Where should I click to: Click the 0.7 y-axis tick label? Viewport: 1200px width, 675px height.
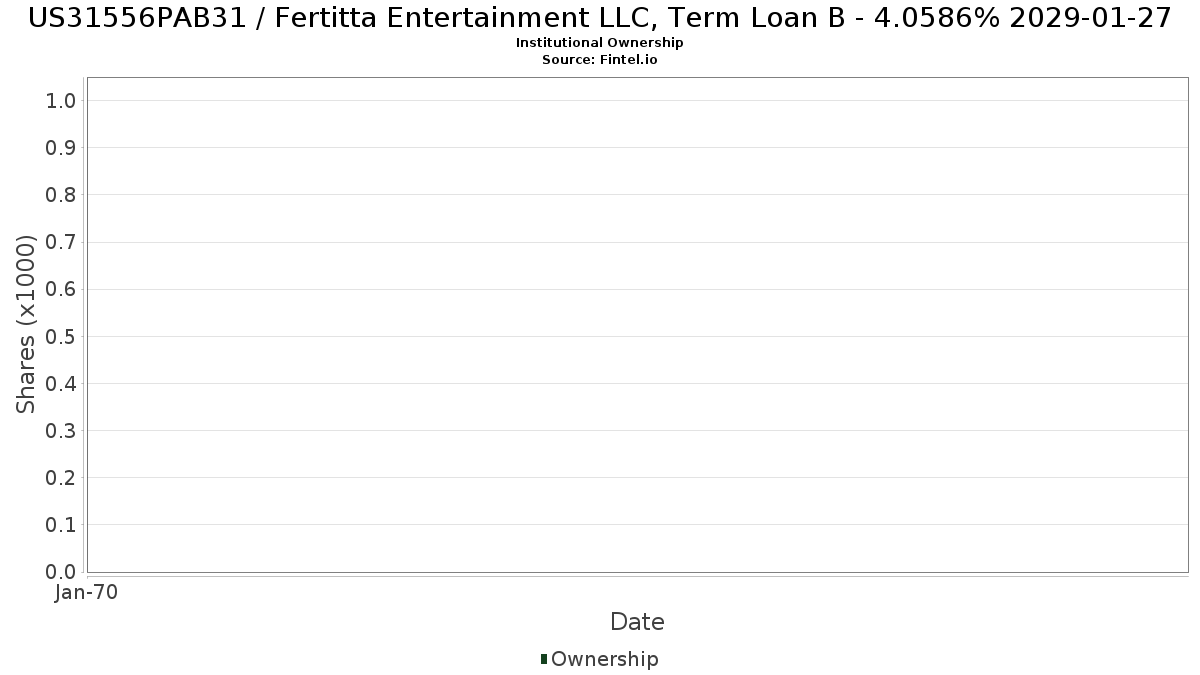[x=61, y=242]
